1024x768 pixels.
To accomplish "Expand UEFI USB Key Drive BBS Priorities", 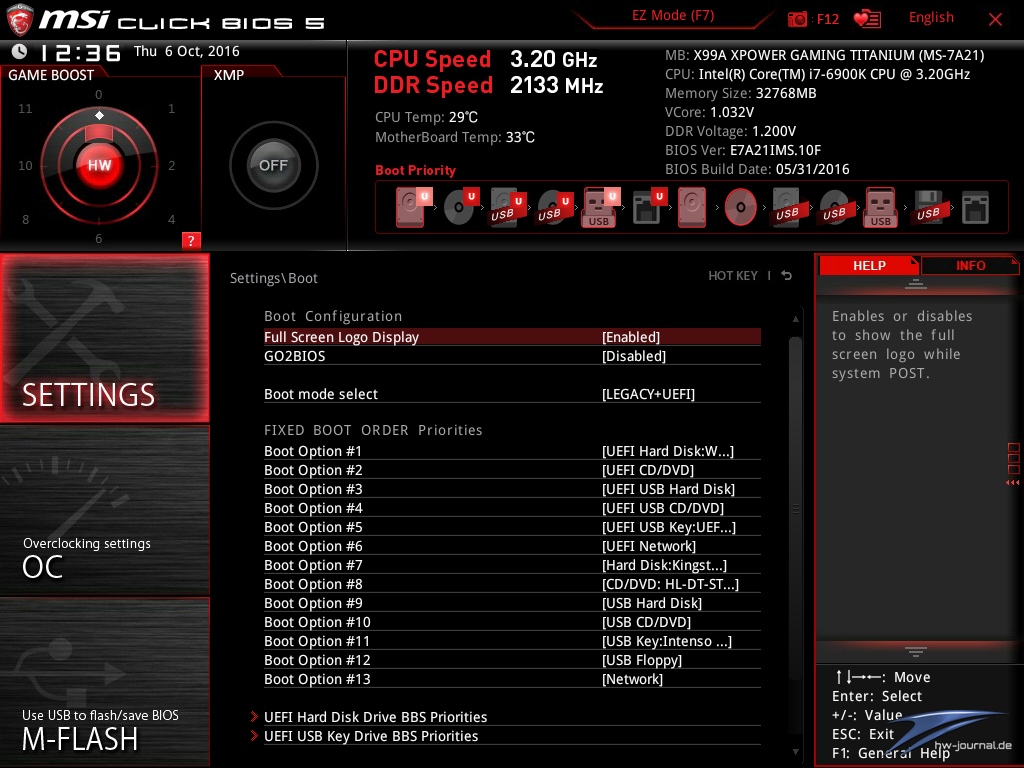I will 371,735.
